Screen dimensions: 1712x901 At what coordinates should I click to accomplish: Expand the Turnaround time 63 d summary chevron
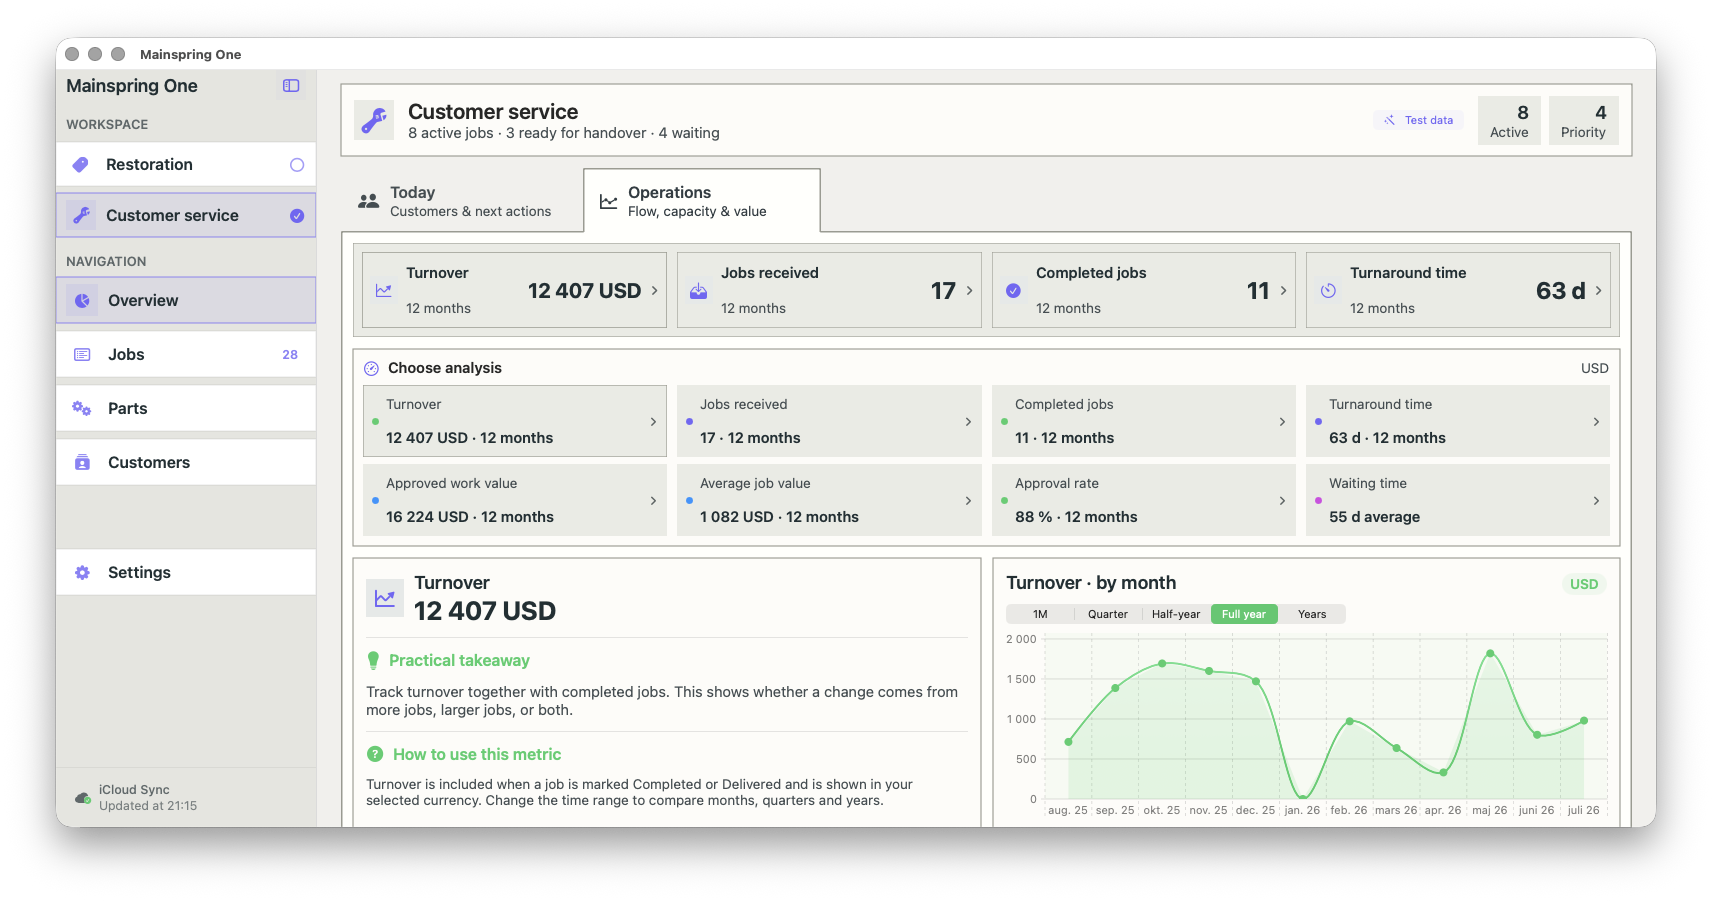pos(1598,290)
